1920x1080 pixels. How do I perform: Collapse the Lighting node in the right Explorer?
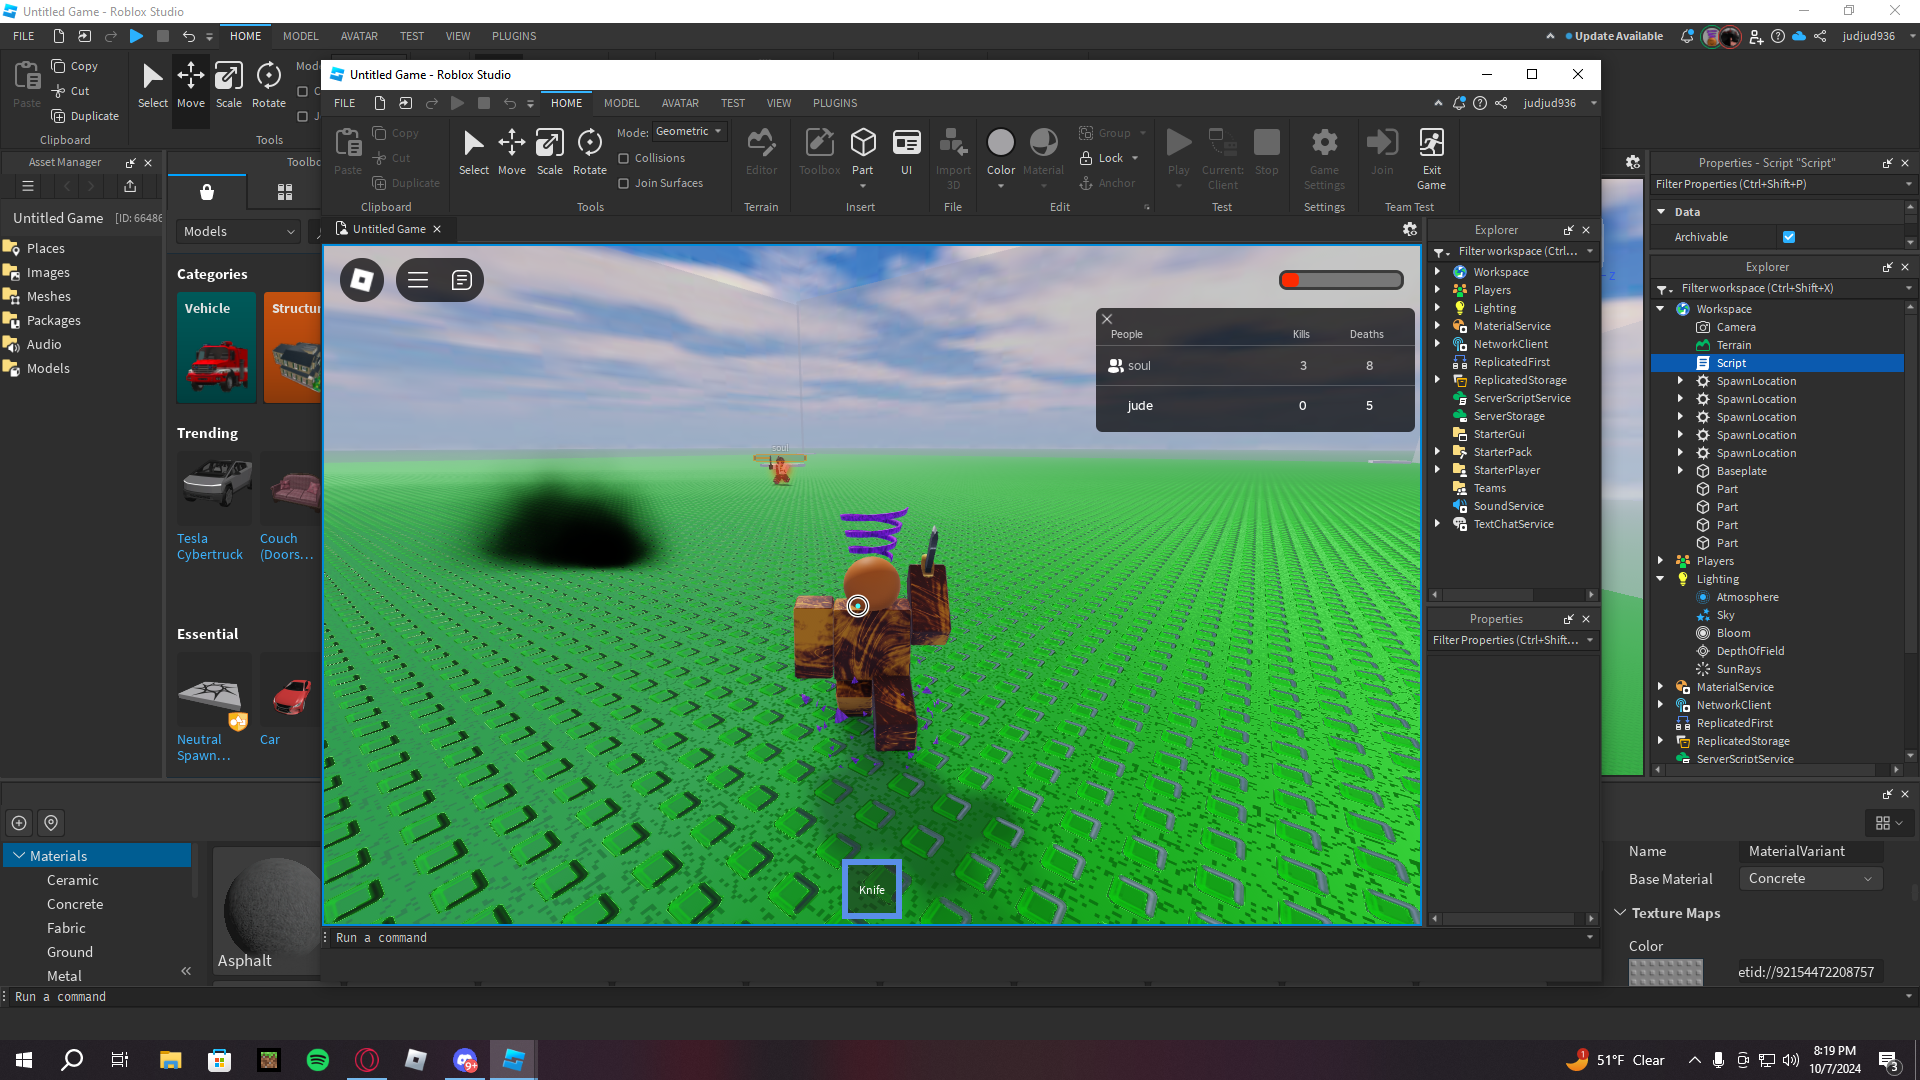coord(1661,579)
